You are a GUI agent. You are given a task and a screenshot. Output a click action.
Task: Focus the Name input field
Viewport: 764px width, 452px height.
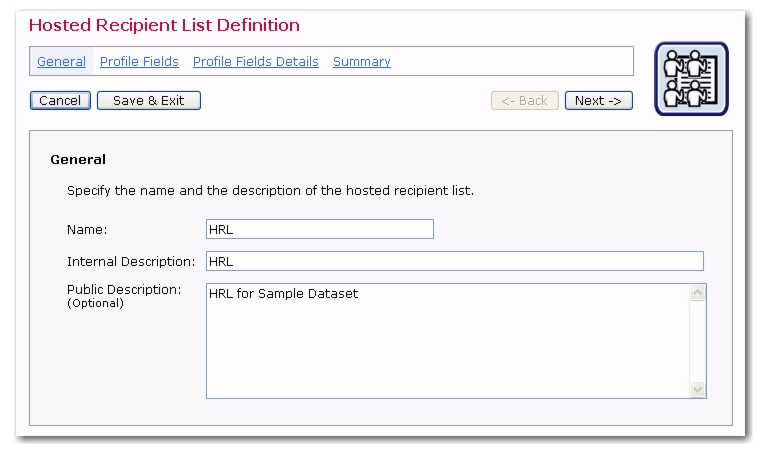pos(320,229)
